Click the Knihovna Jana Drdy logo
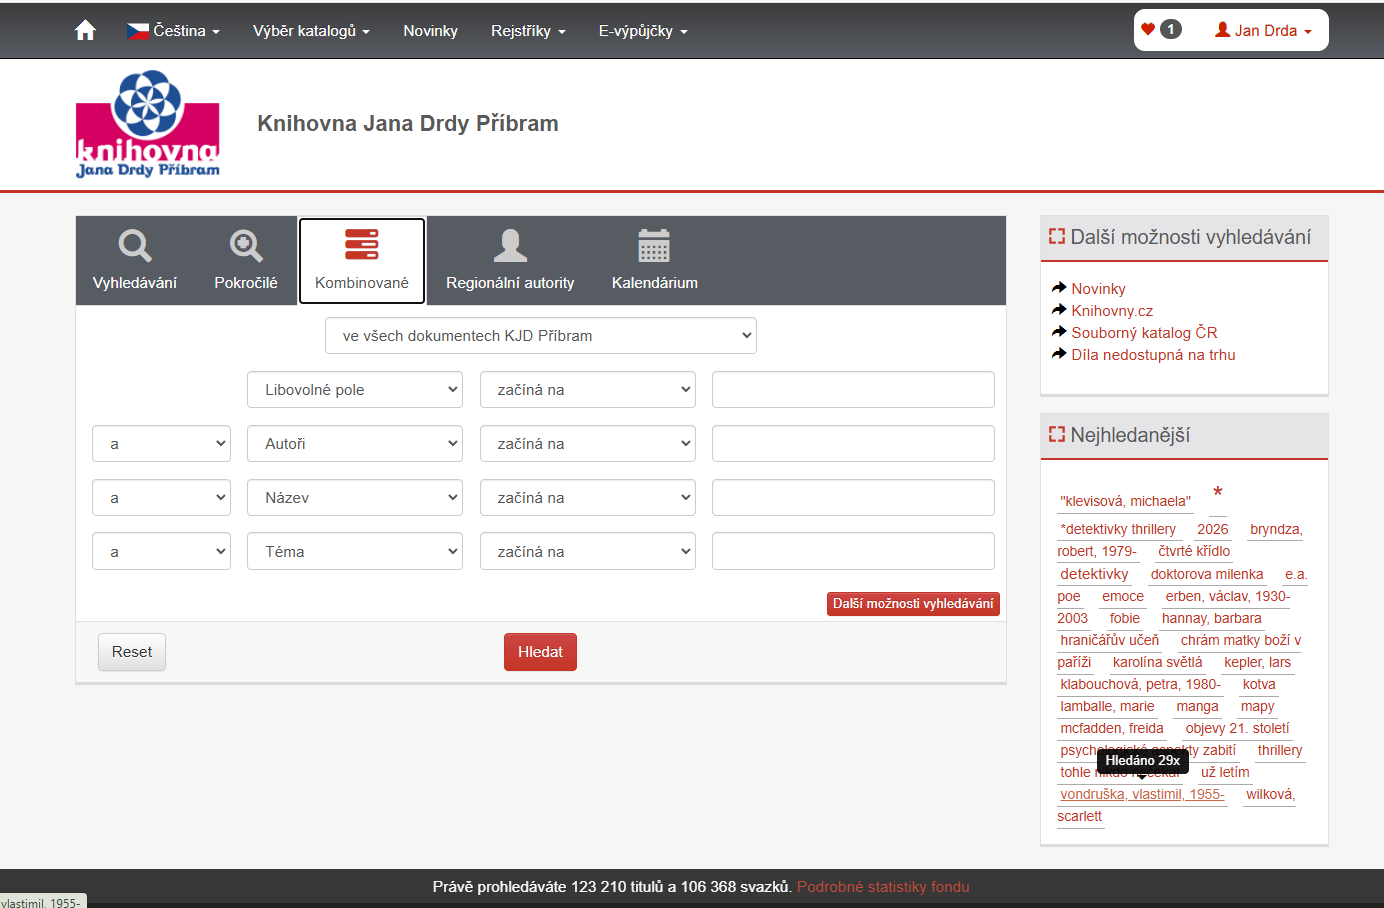1384x908 pixels. [x=148, y=124]
